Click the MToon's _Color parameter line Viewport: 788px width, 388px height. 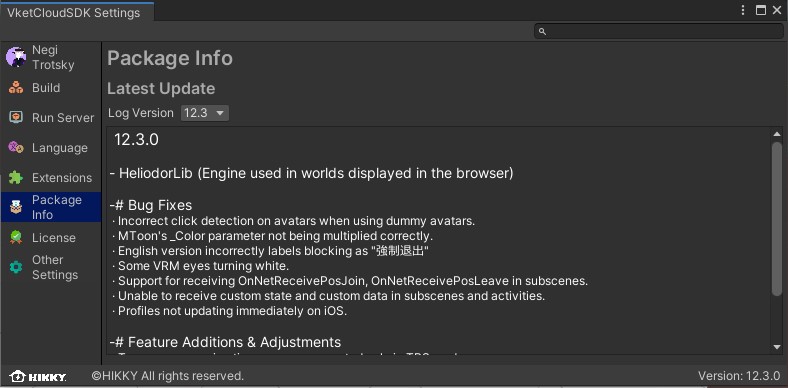pos(272,236)
